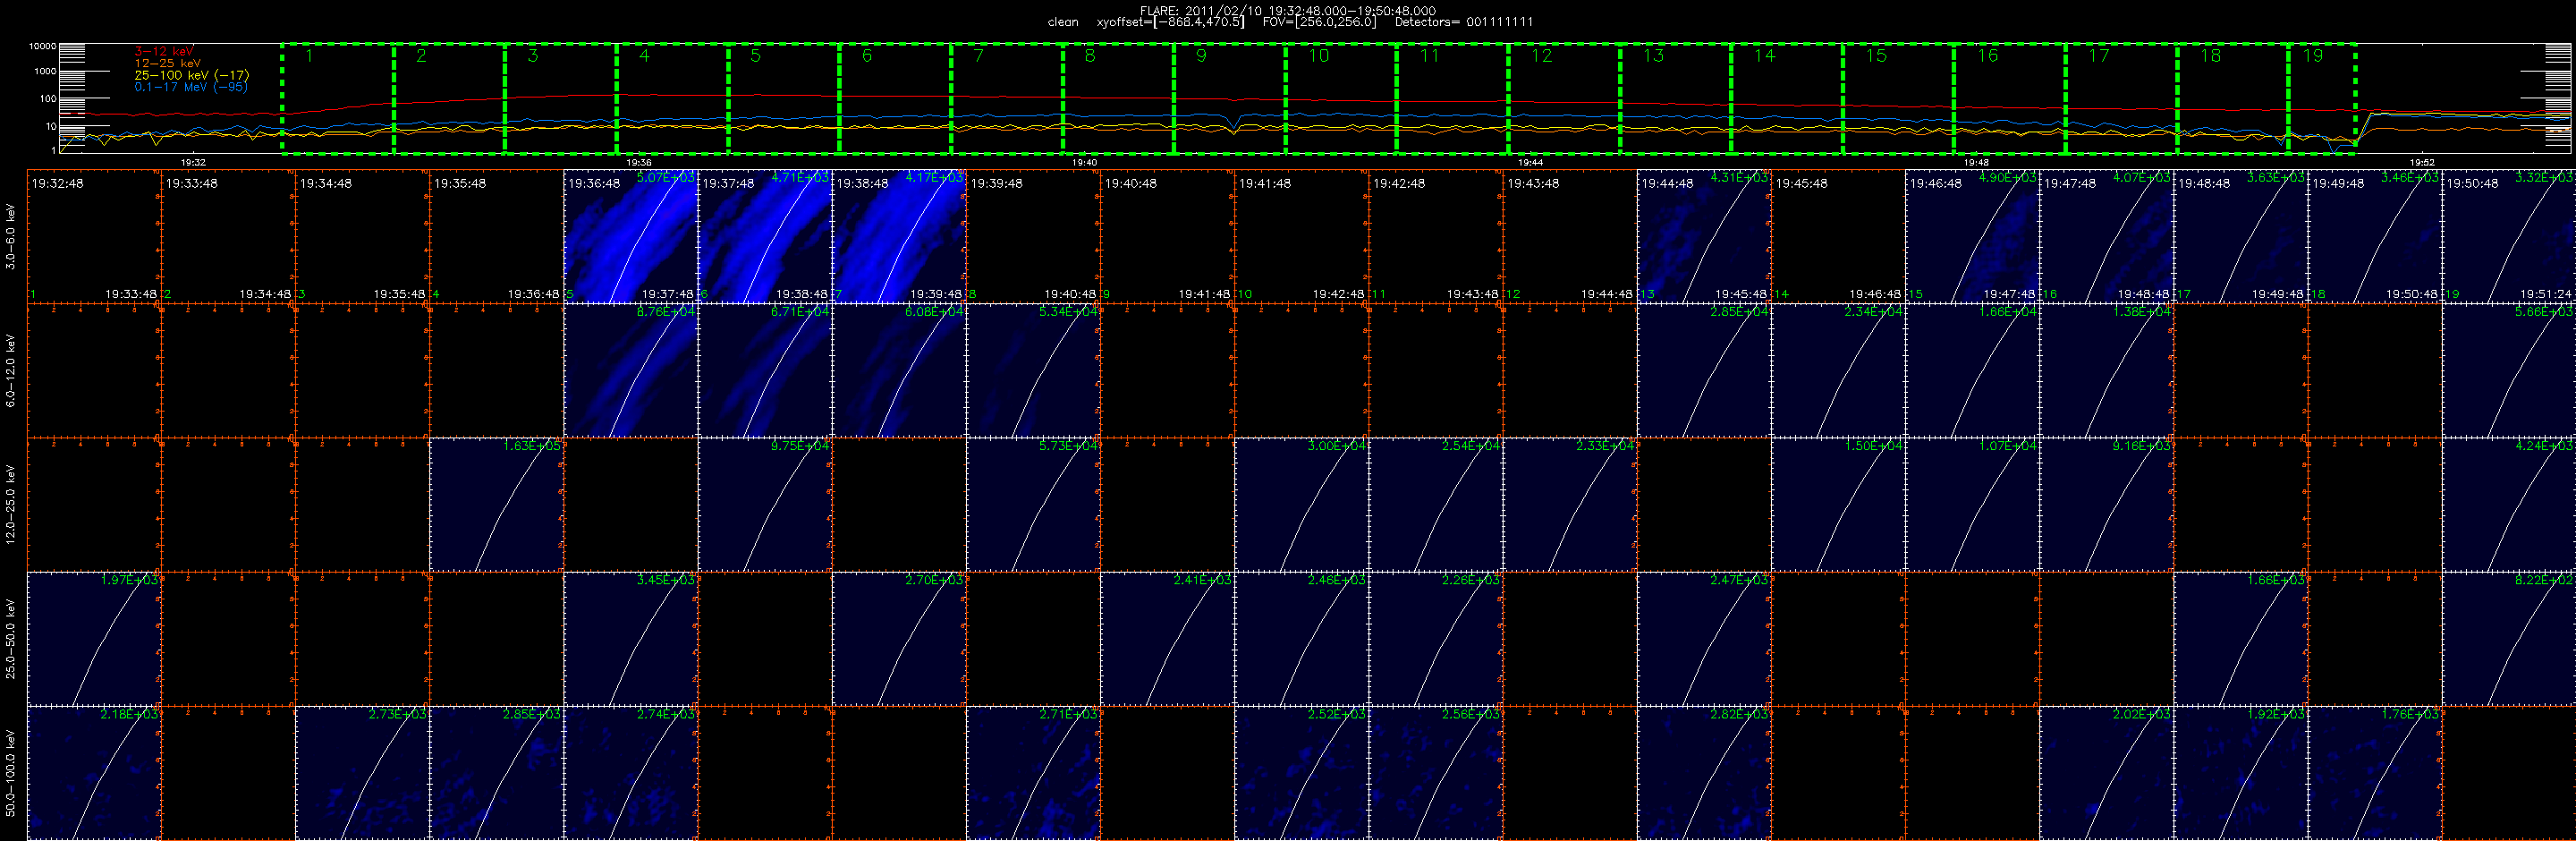Open the image panel with peak 5.34E+04

click(1033, 370)
